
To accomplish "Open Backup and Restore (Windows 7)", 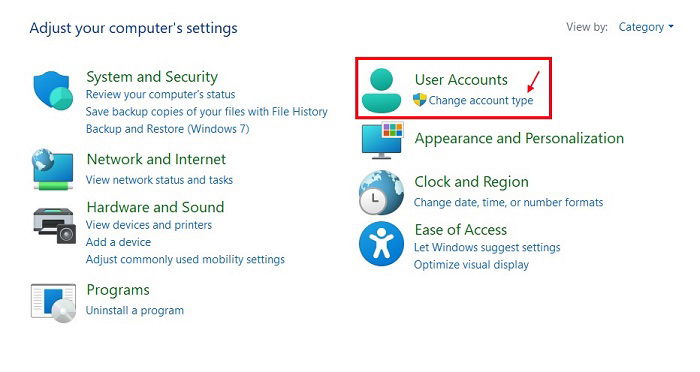I will [x=167, y=129].
